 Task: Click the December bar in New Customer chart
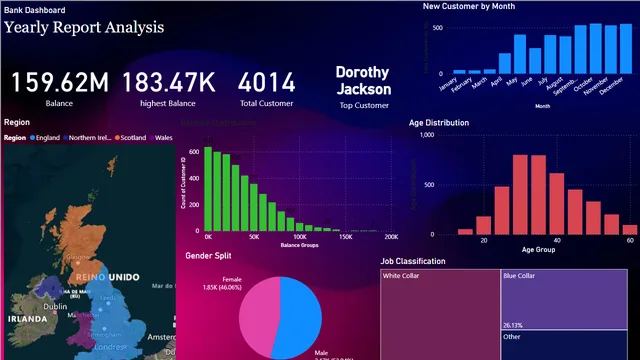coord(626,49)
